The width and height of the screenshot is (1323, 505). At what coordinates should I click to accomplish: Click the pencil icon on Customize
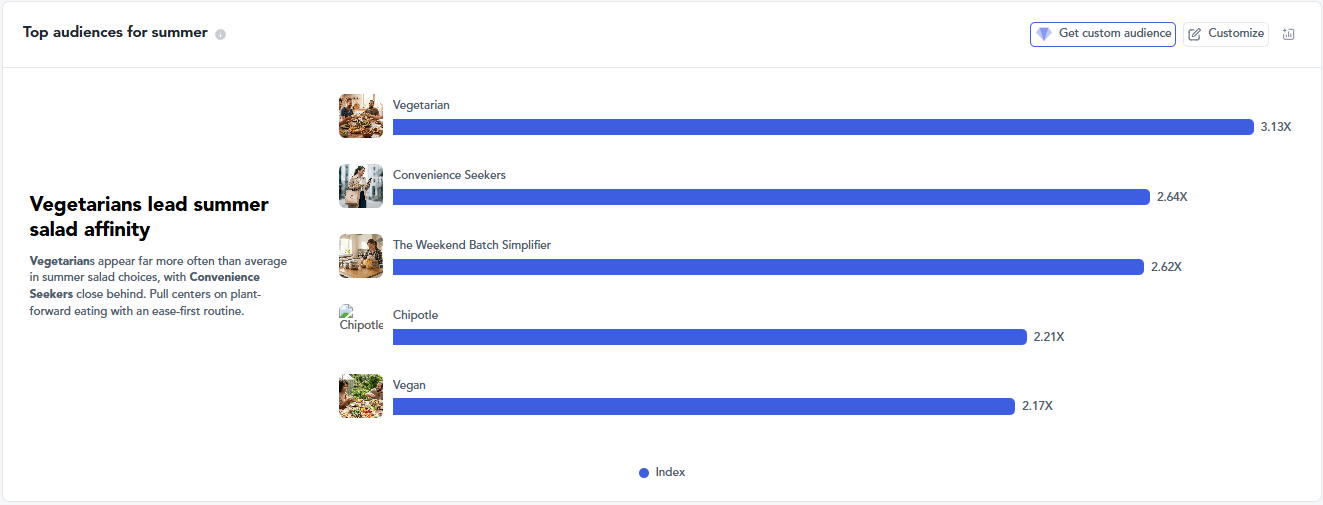(1195, 34)
